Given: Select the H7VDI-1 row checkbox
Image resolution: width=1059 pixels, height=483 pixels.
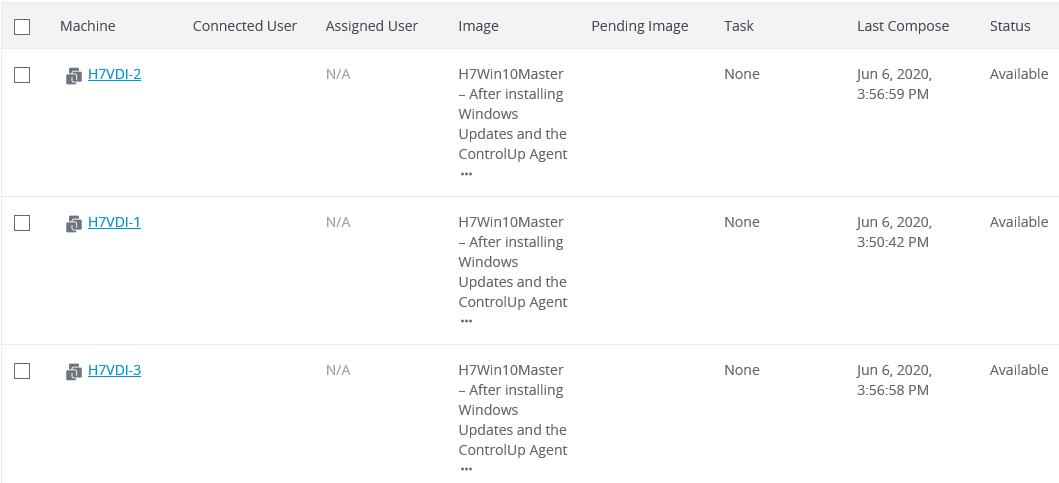Looking at the screenshot, I should 22,223.
